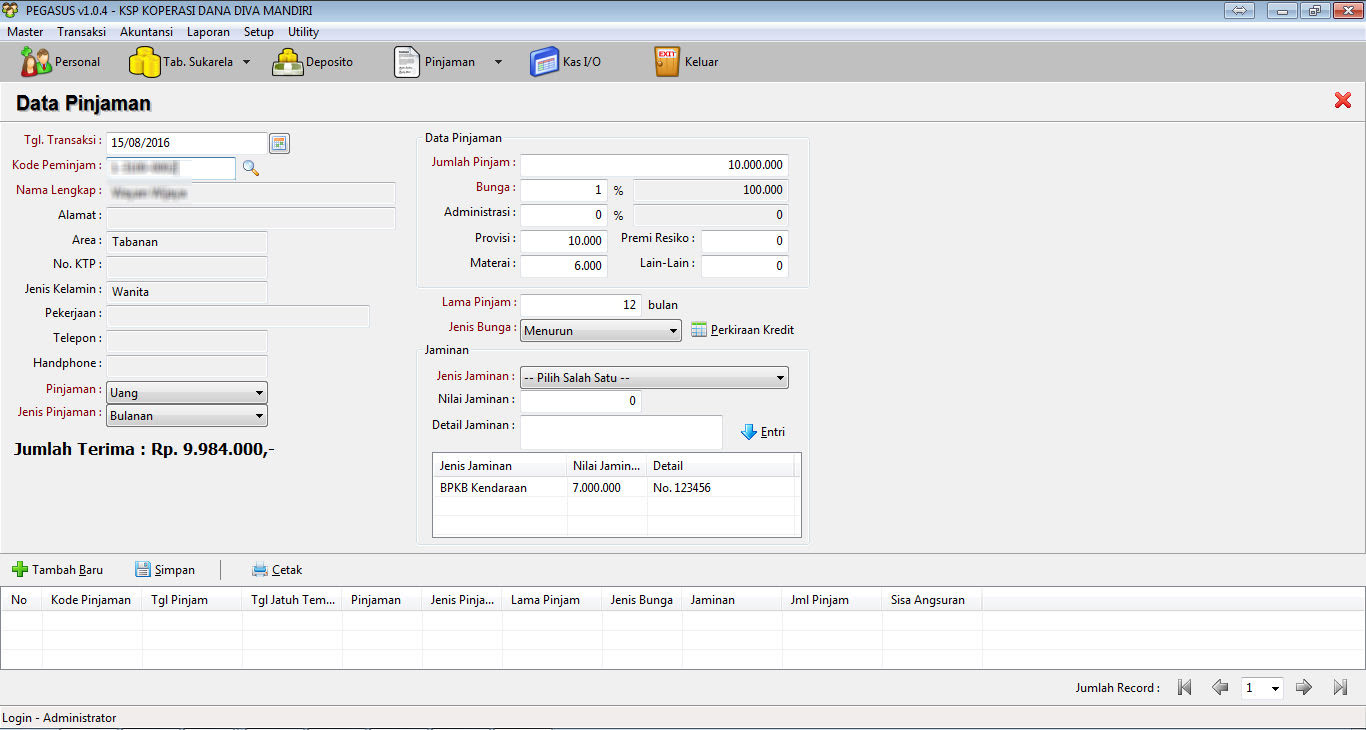Click the Provisi field
The height and width of the screenshot is (730, 1366).
click(564, 241)
